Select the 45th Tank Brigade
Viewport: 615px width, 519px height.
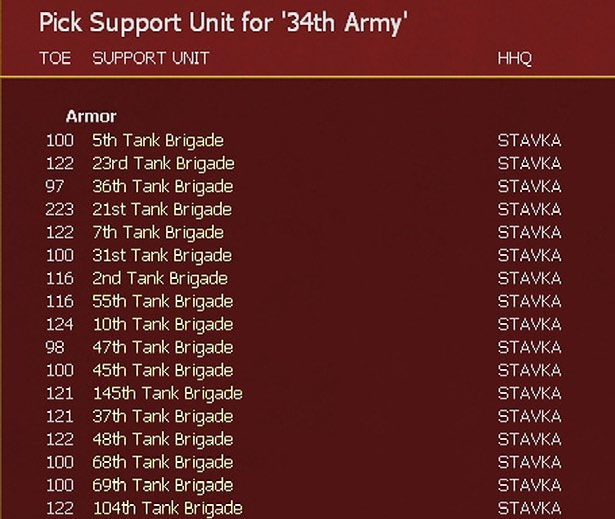[162, 370]
